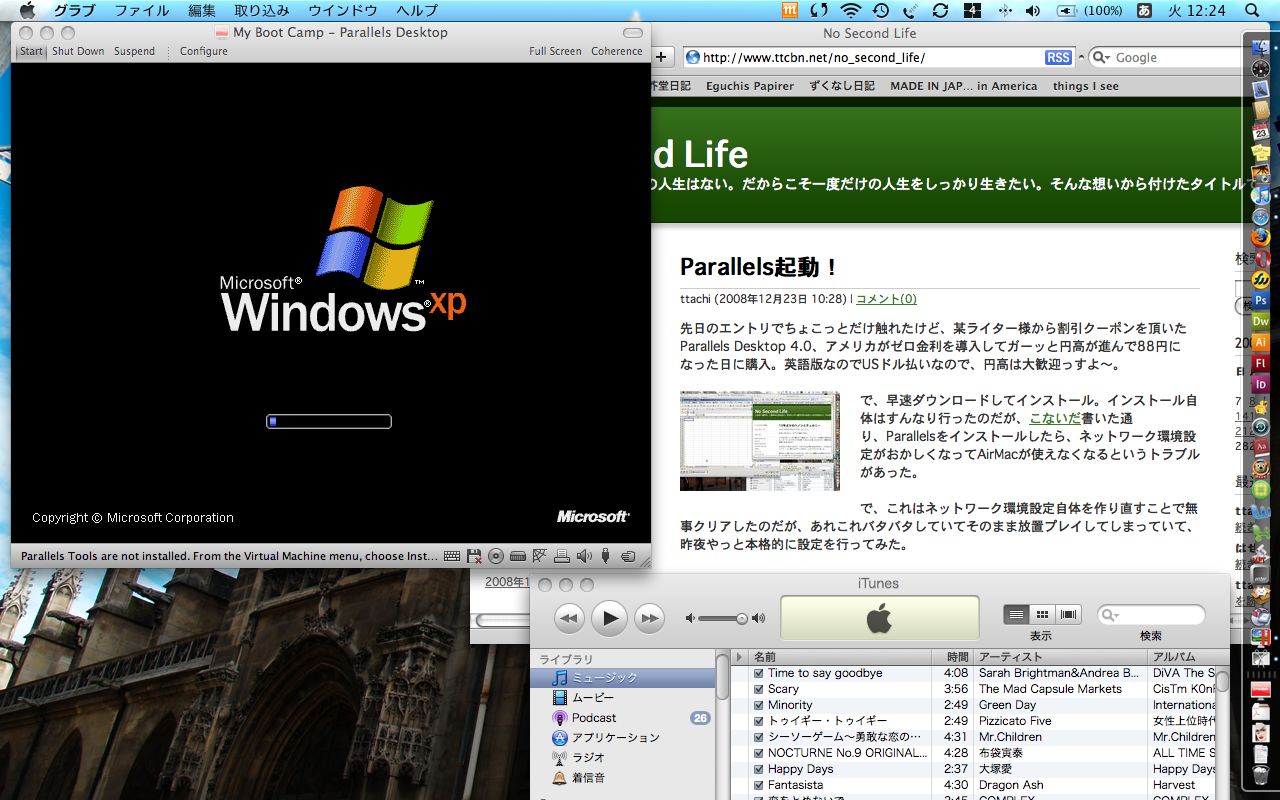The width and height of the screenshot is (1280, 800).
Task: Open Eguchis Papirer bookmark
Action: tap(750, 86)
